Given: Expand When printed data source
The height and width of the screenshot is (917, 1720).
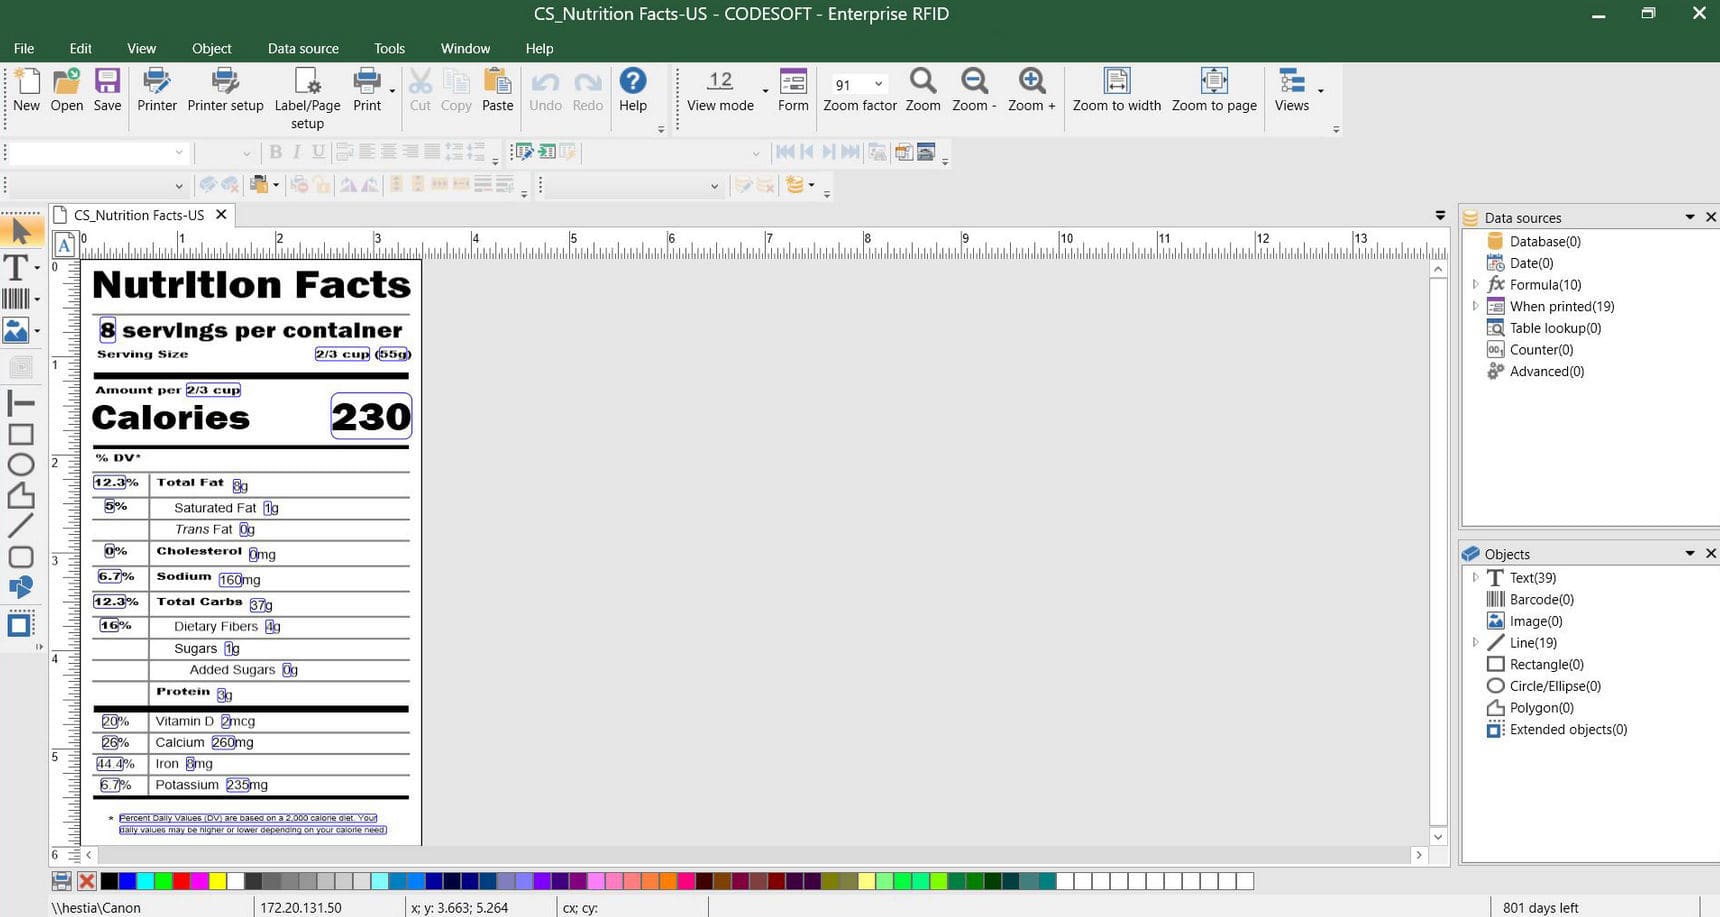Looking at the screenshot, I should pyautogui.click(x=1475, y=306).
